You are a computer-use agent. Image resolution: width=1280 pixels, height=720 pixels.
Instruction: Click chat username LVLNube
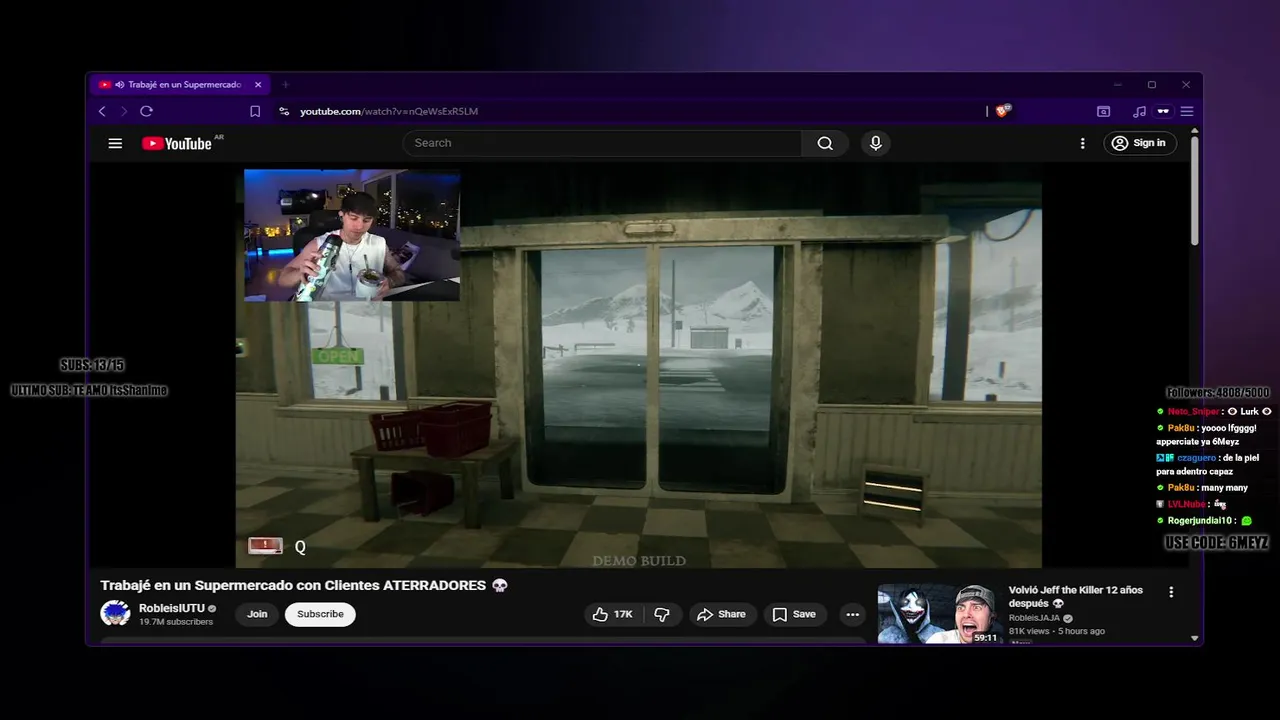point(1186,504)
